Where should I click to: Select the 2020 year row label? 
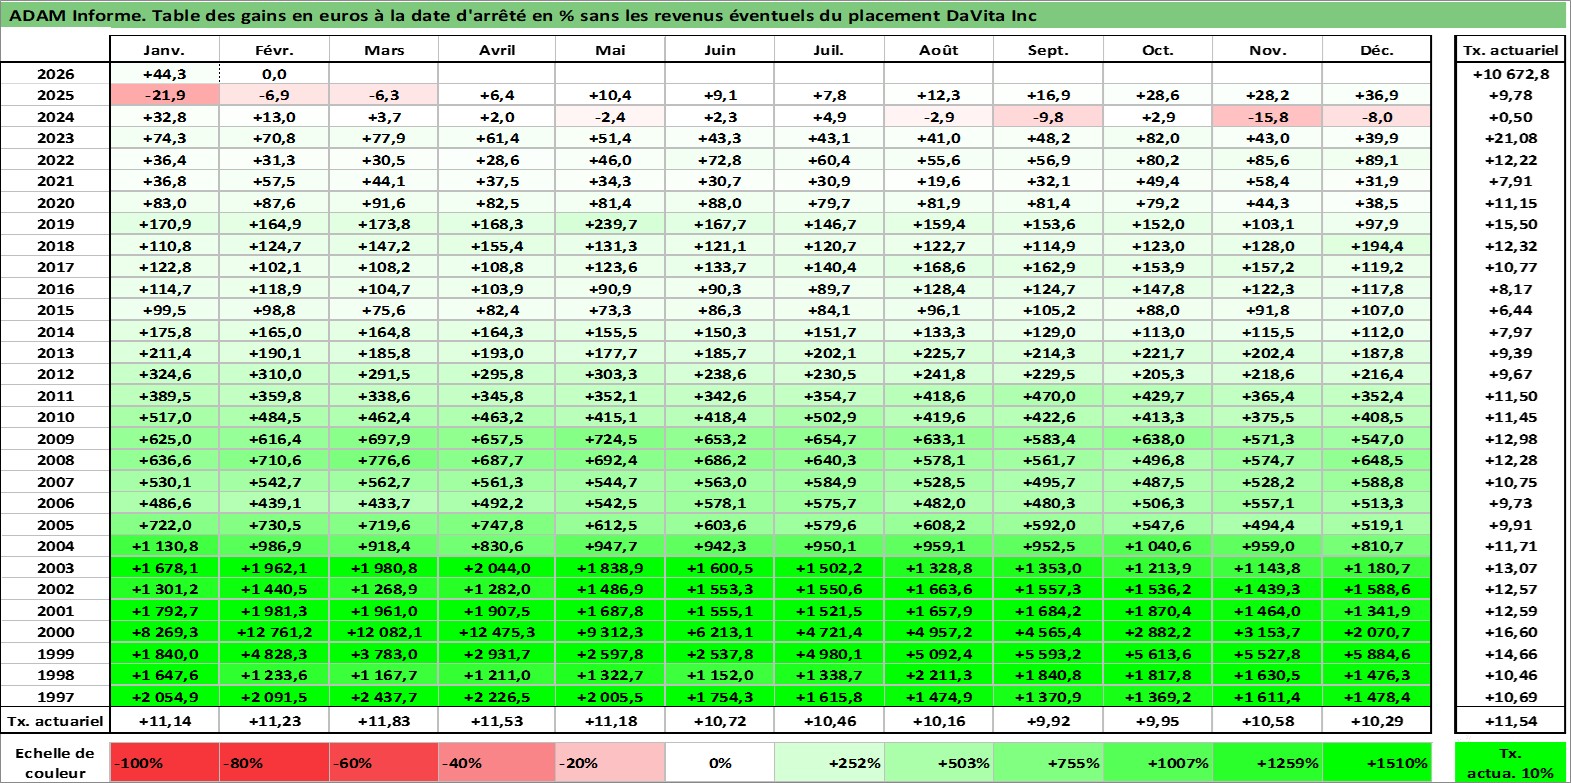55,203
